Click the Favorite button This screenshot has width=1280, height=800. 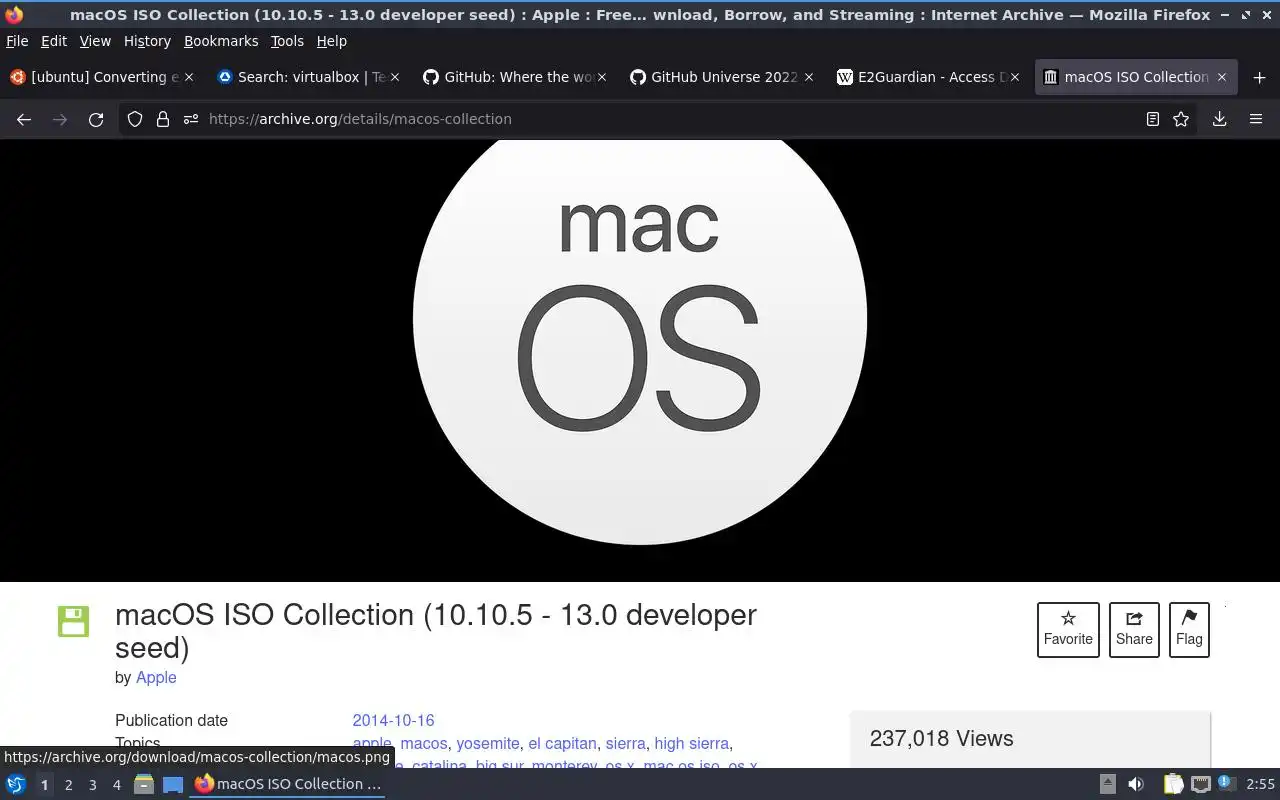point(1068,630)
